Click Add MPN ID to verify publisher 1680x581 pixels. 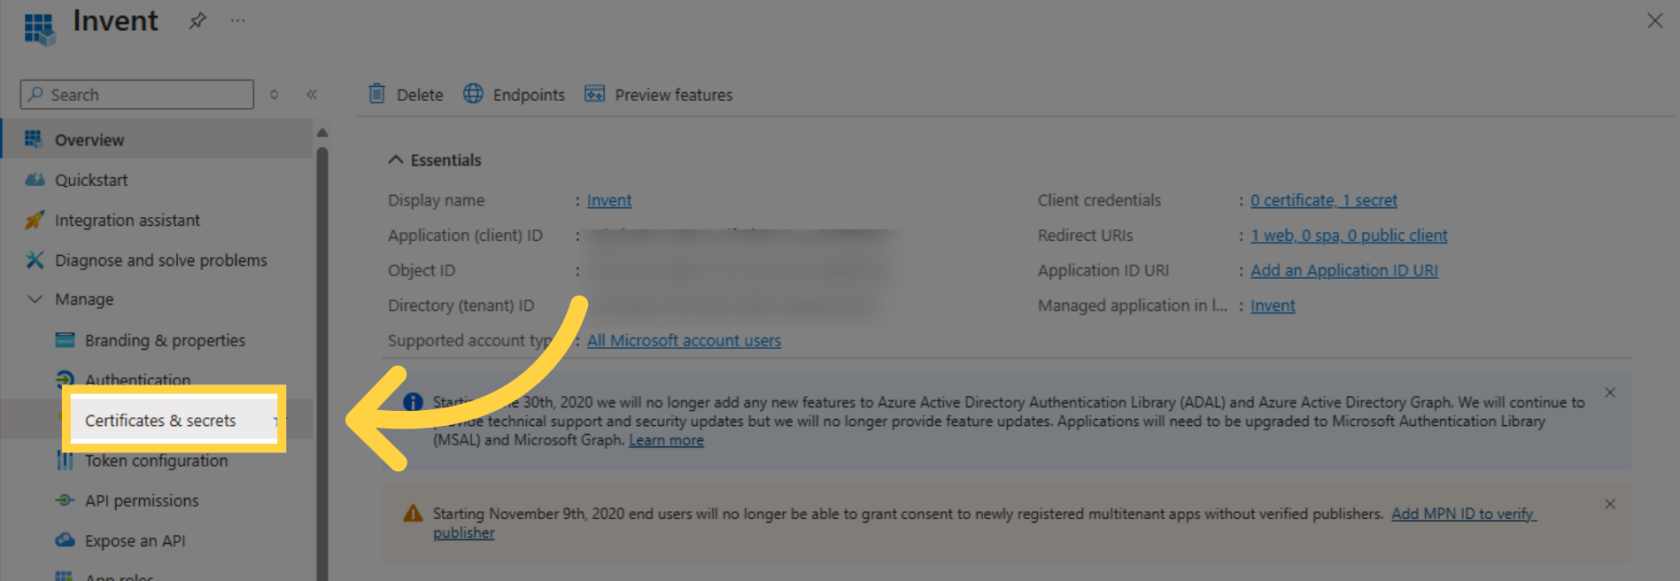[x=1463, y=514]
